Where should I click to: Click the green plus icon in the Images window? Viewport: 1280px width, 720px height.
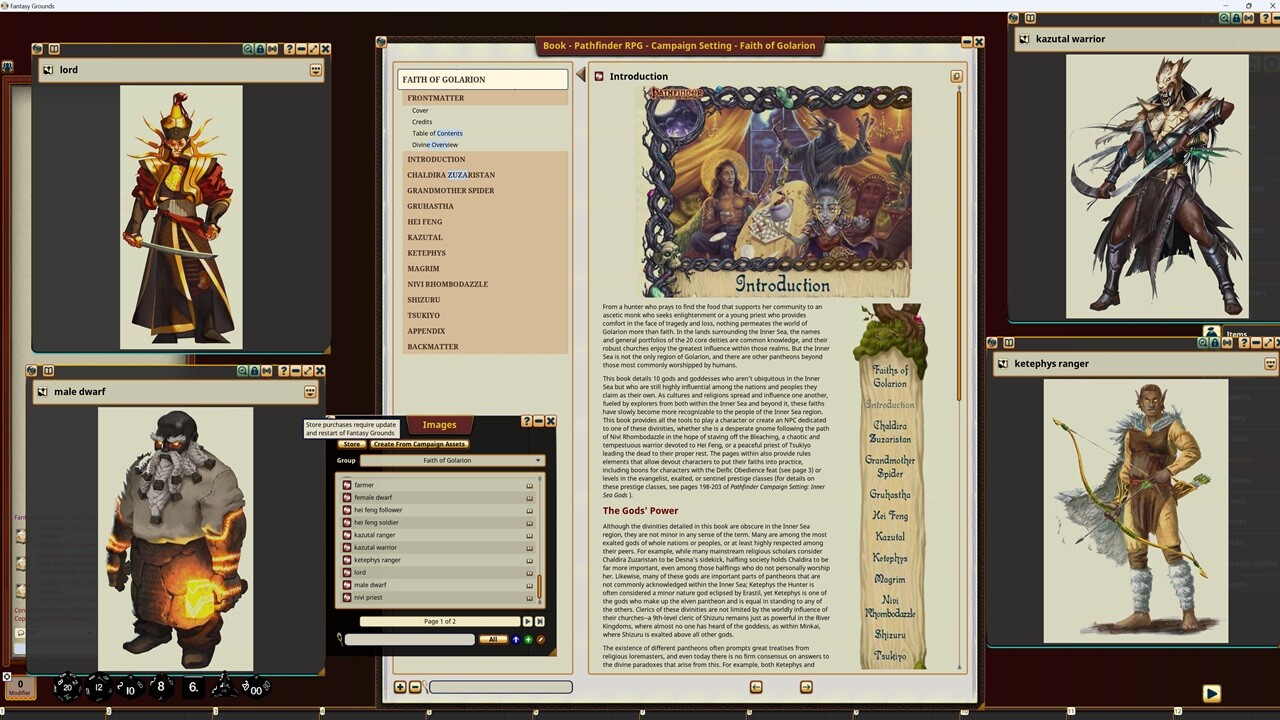pyautogui.click(x=528, y=639)
